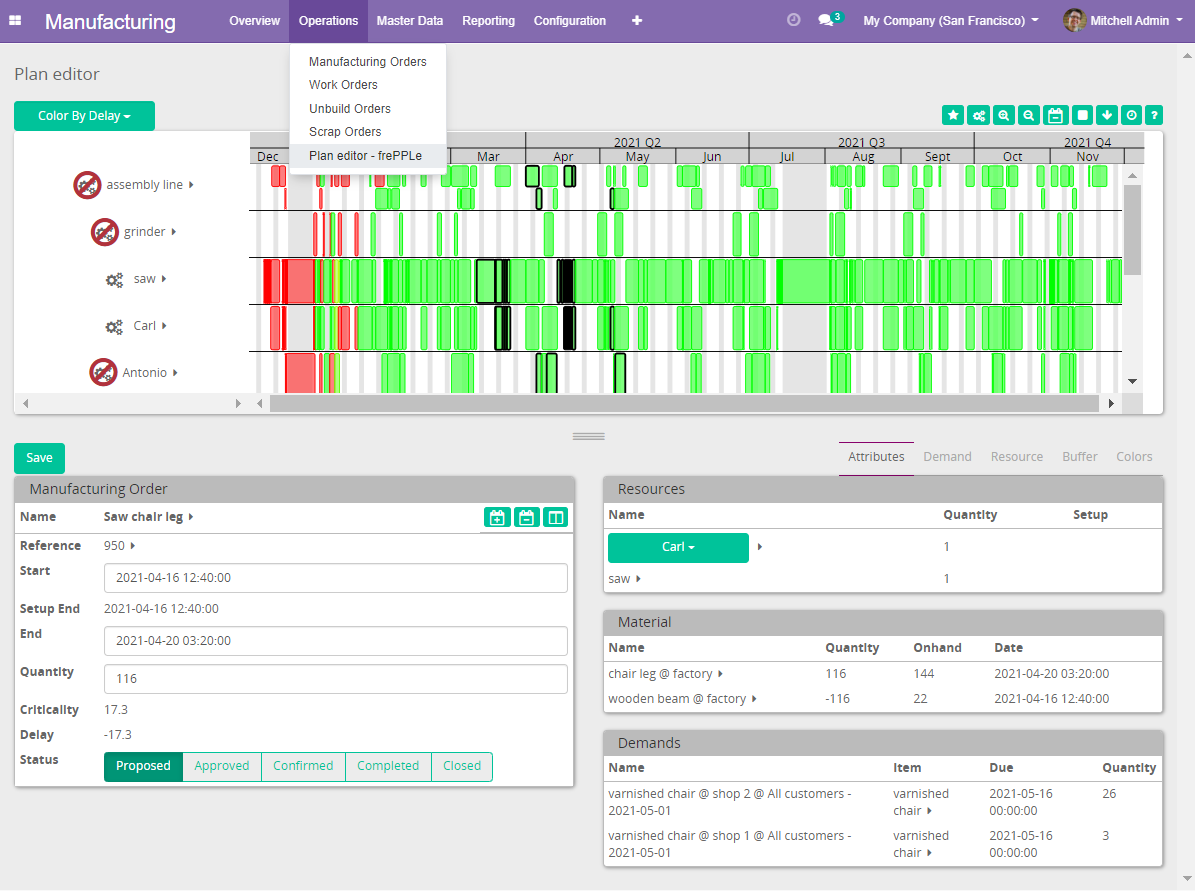Zoom out of the Gantt chart timeline

click(1028, 115)
